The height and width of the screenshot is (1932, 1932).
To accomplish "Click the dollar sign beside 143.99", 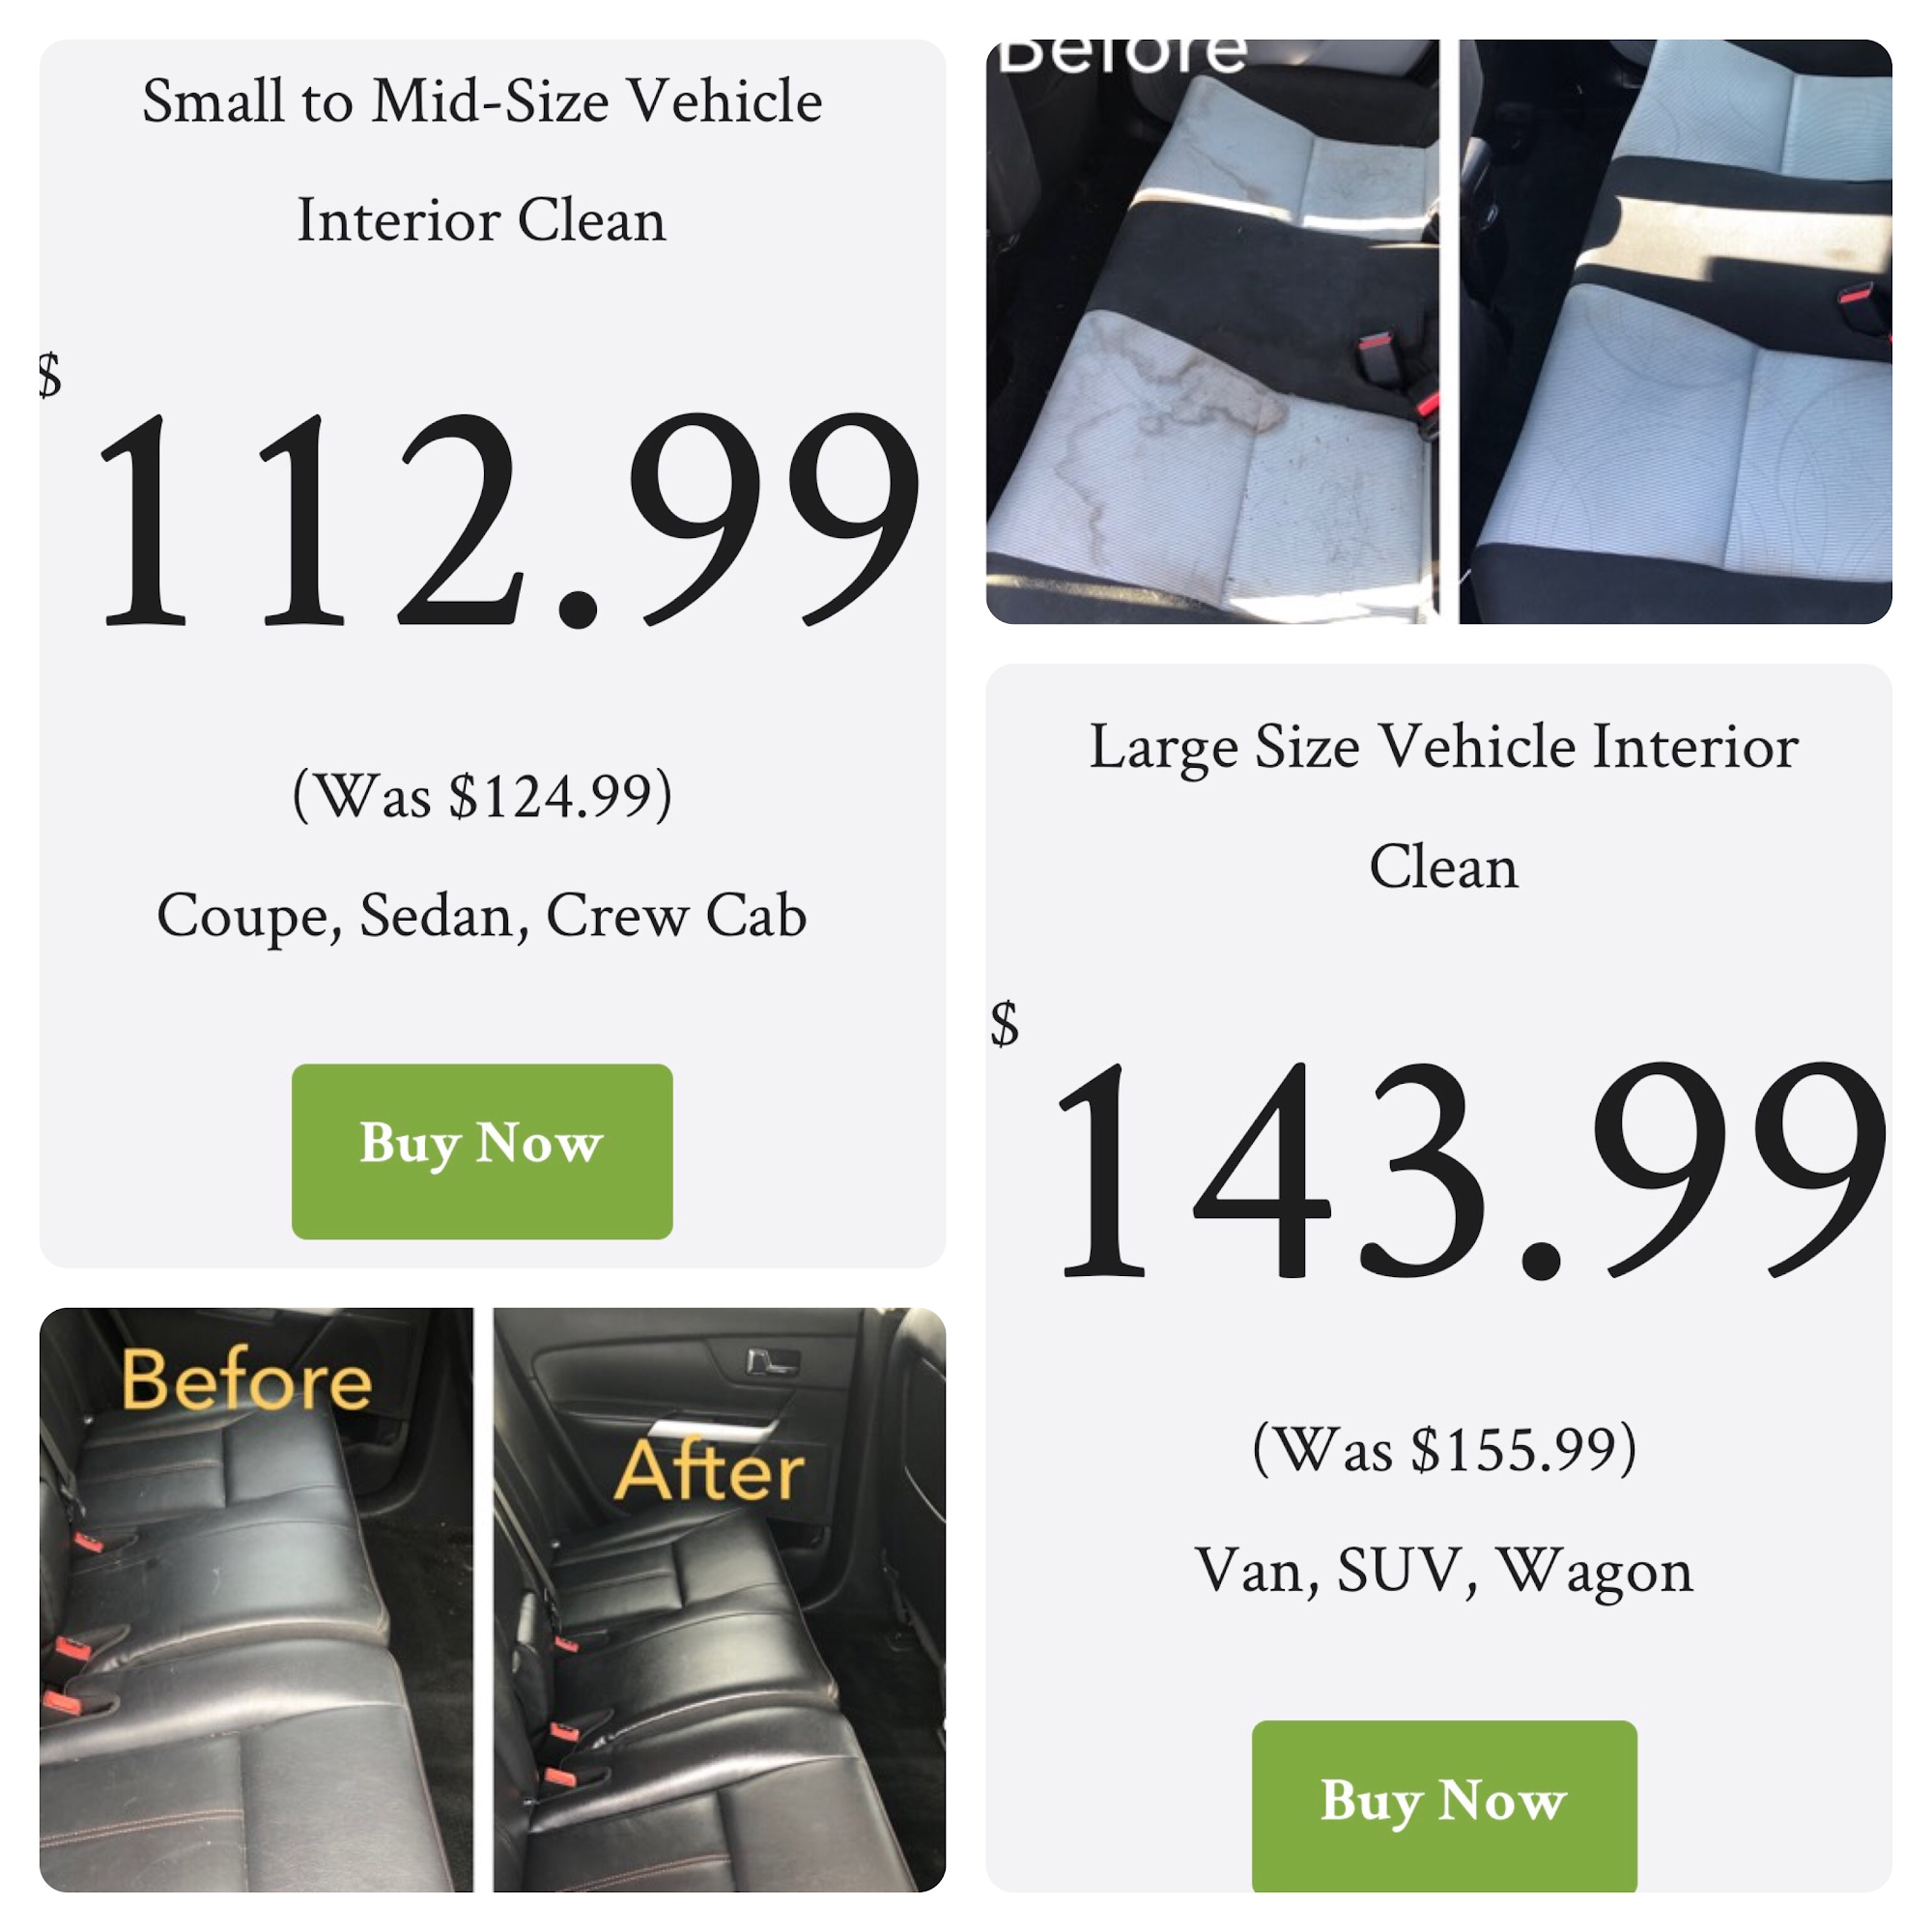I will (x=1005, y=1023).
